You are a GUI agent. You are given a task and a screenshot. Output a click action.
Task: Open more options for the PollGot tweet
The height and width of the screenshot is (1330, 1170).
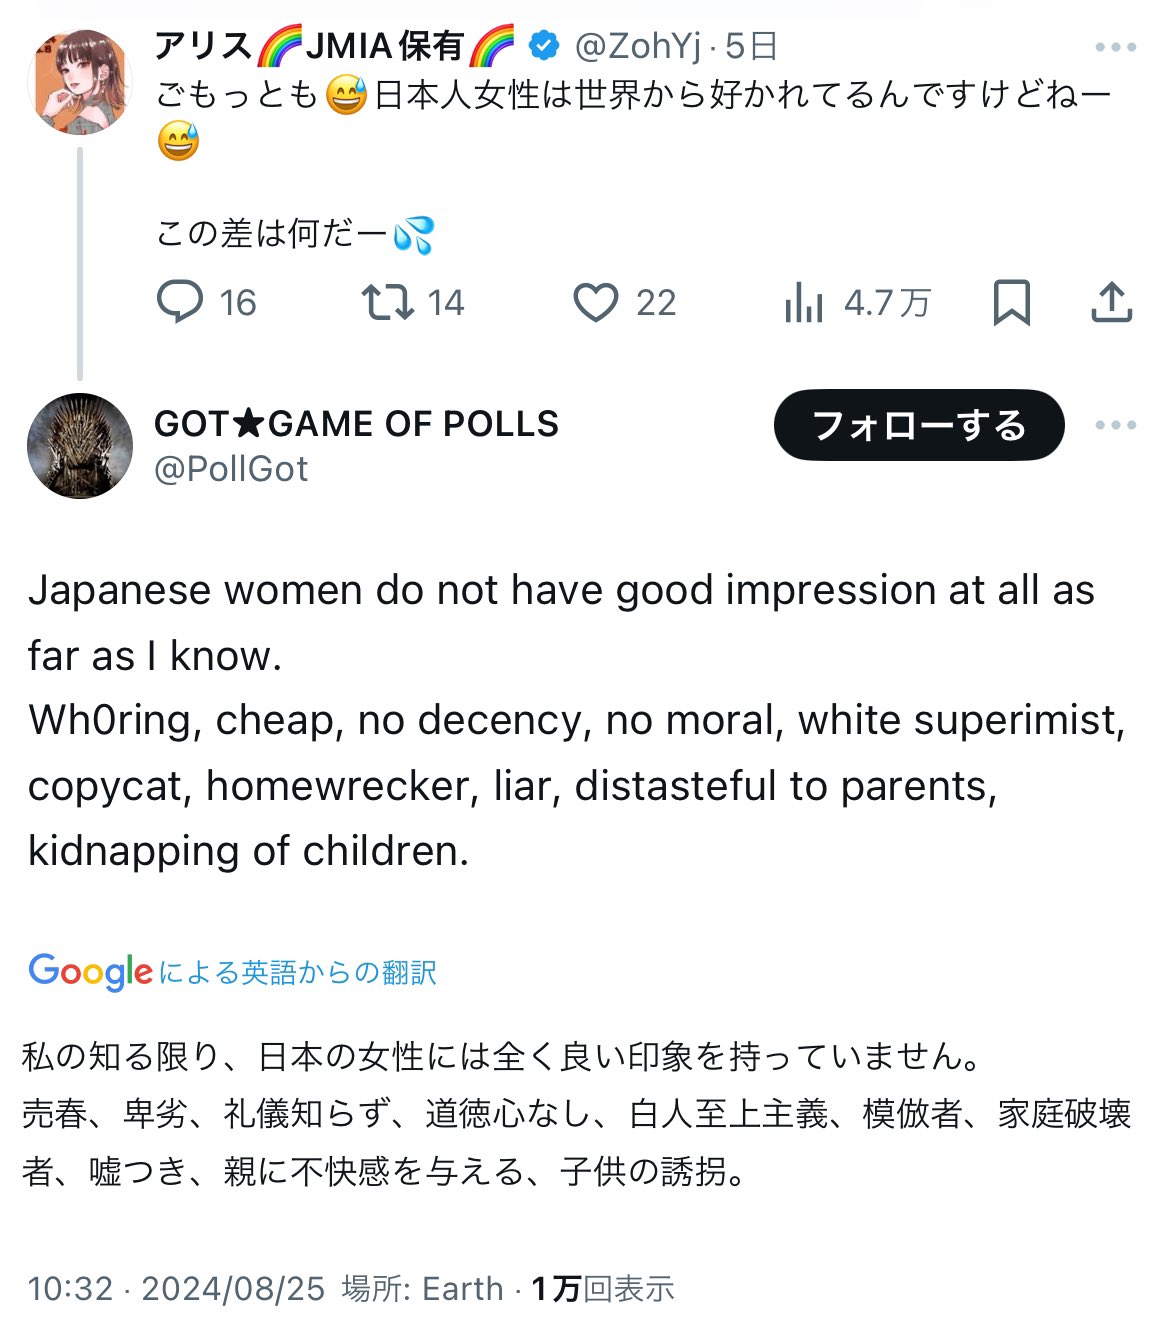(x=1115, y=425)
